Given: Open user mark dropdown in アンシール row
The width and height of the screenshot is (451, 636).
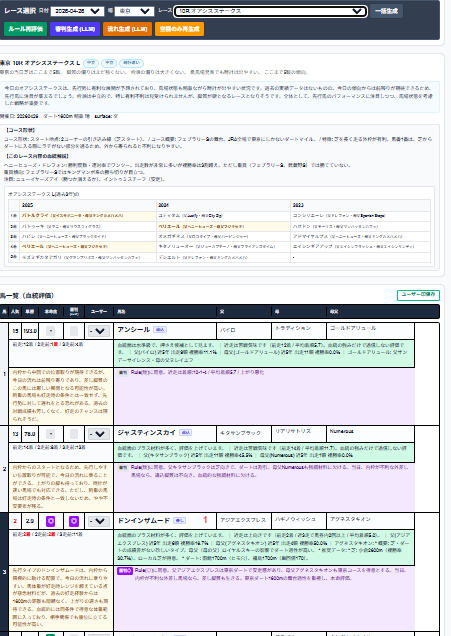Looking at the screenshot, I should click(97, 331).
